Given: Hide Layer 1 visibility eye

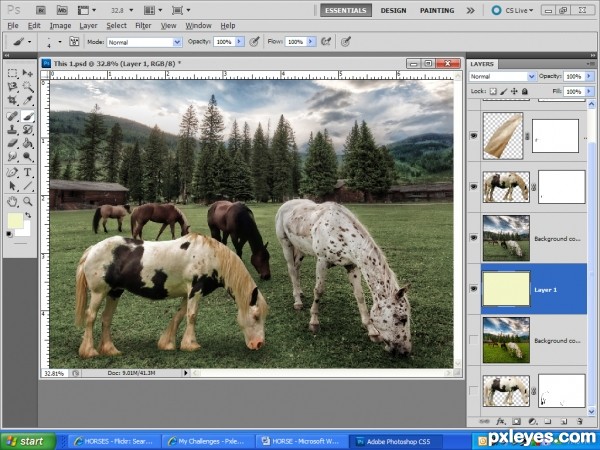Looking at the screenshot, I should 474,289.
